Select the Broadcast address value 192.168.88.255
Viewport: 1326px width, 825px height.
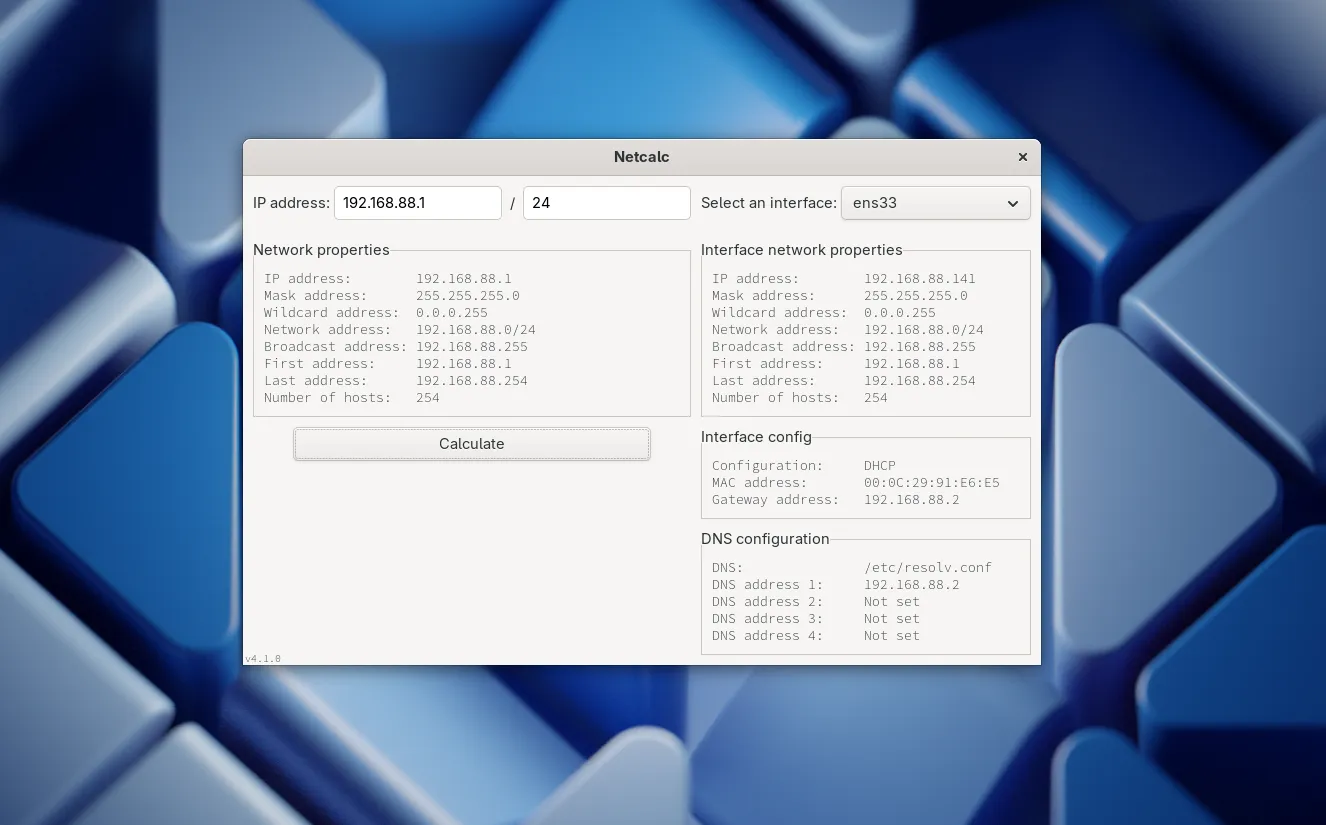472,346
